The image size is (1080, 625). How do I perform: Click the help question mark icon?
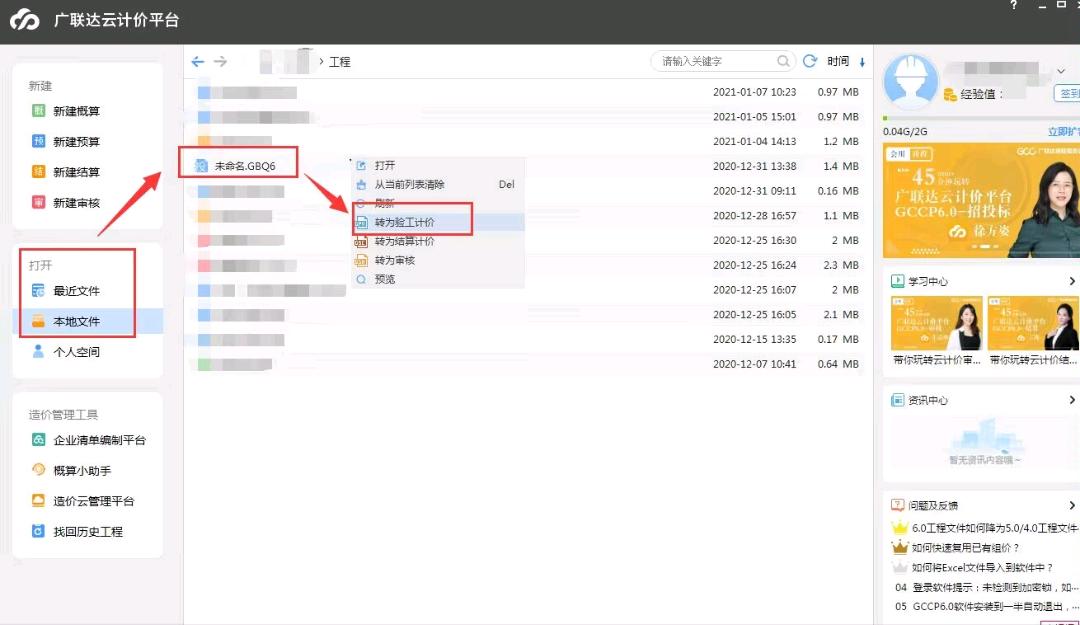tap(1013, 5)
